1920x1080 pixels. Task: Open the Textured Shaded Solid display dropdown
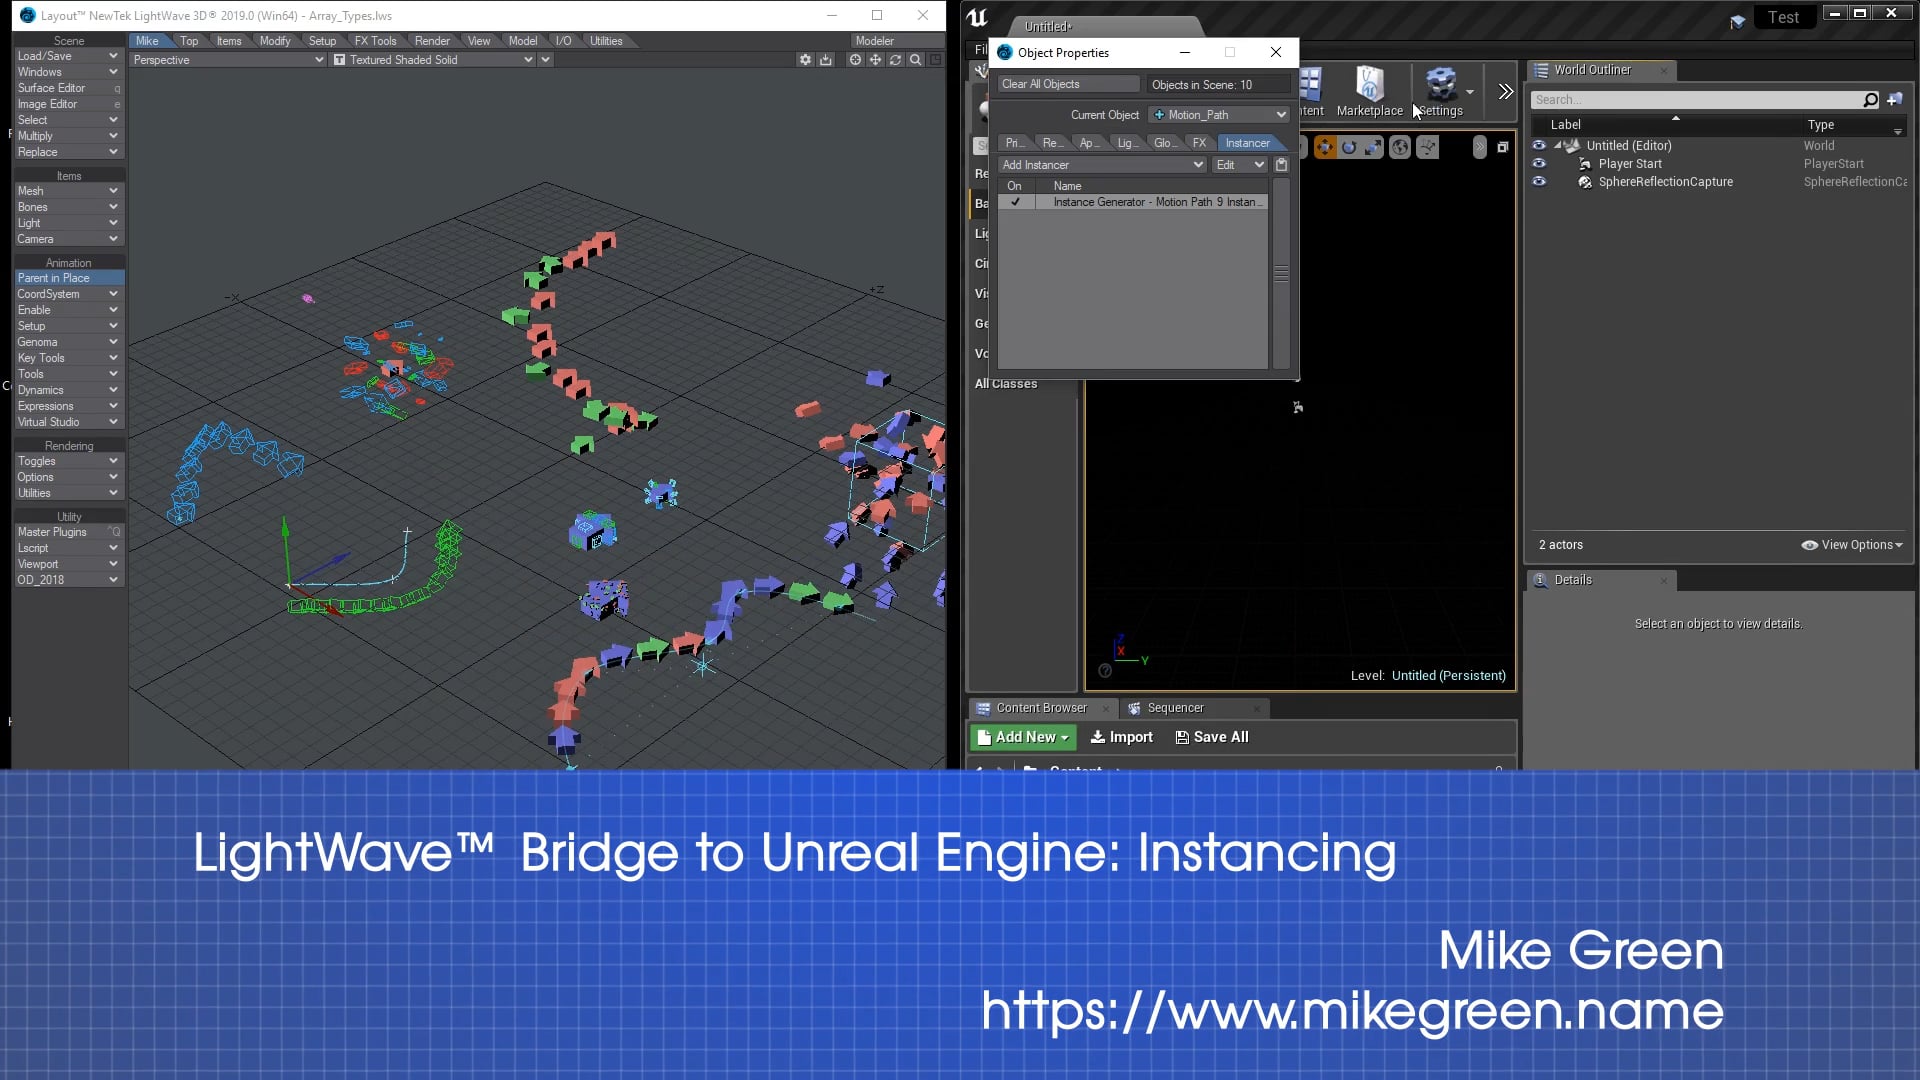click(434, 60)
